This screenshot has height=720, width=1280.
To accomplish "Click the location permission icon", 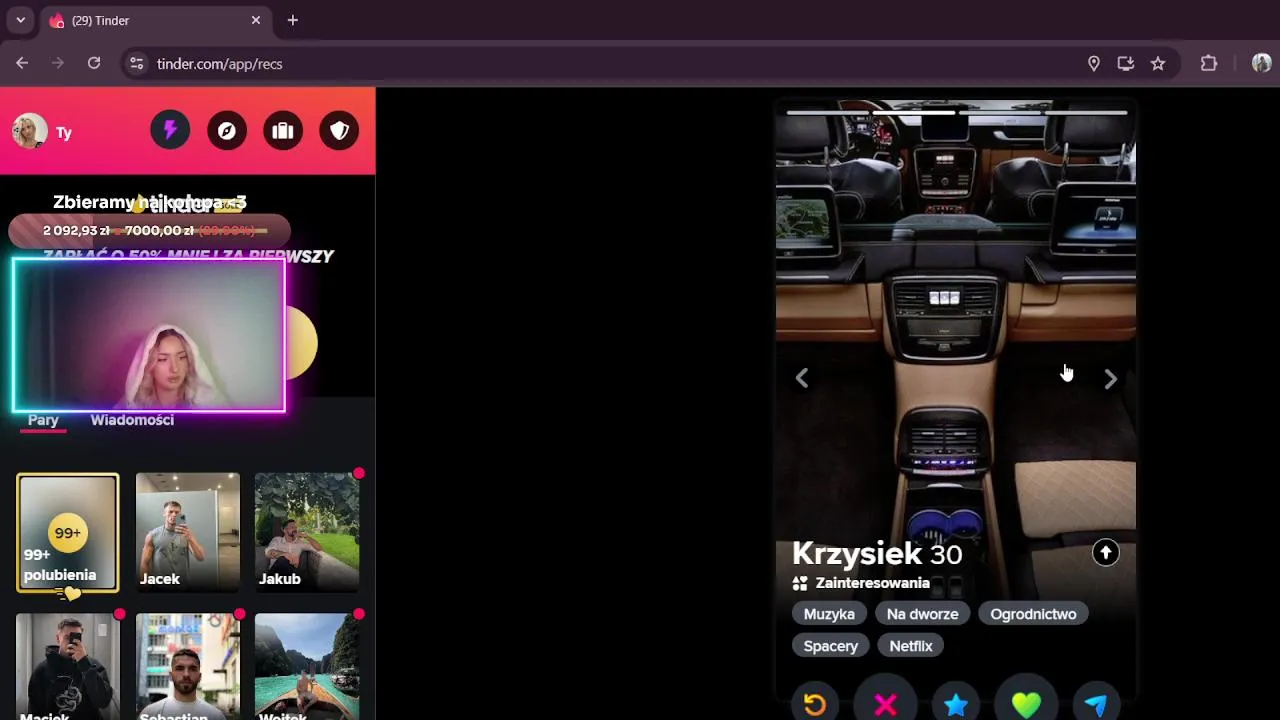I will pos(1094,63).
